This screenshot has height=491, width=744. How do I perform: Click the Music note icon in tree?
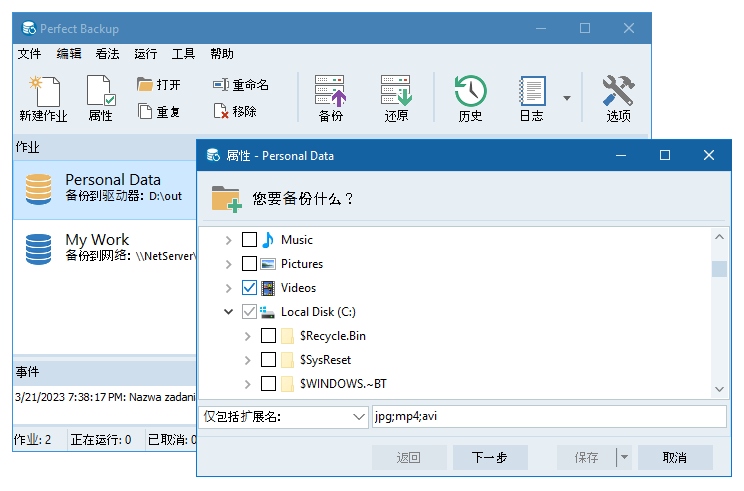(268, 240)
